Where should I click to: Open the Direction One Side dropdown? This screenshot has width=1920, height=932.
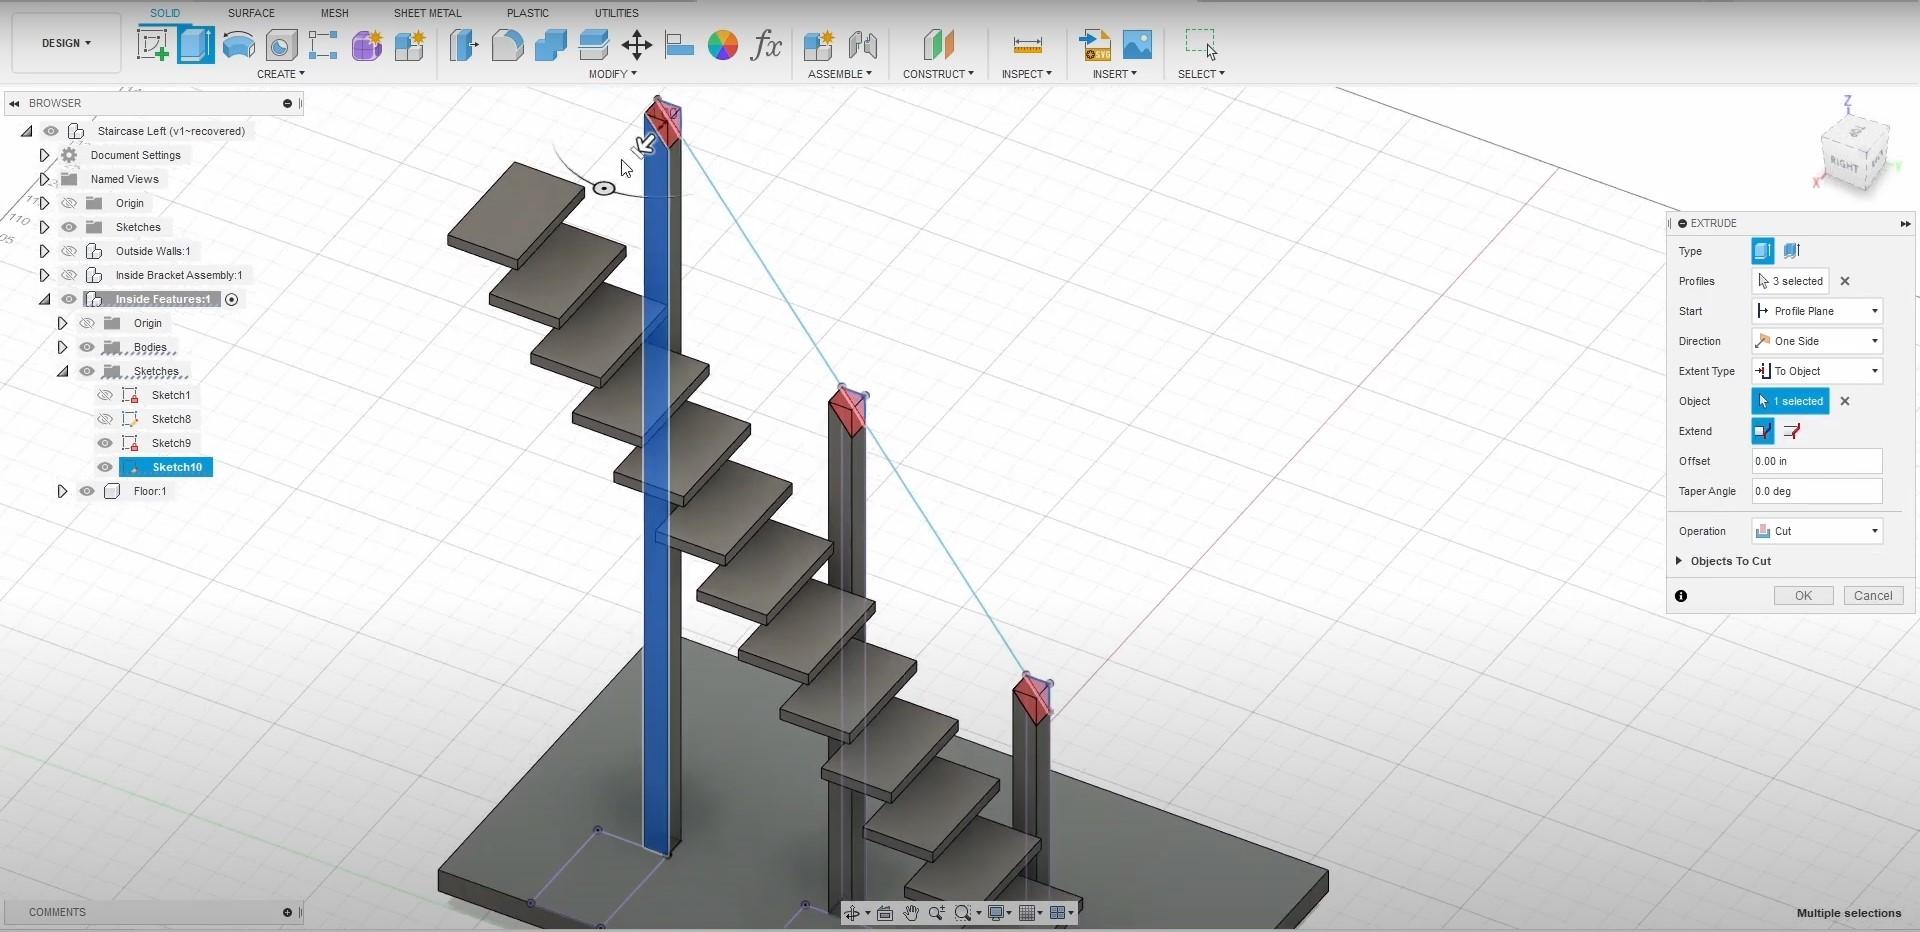click(x=1817, y=341)
